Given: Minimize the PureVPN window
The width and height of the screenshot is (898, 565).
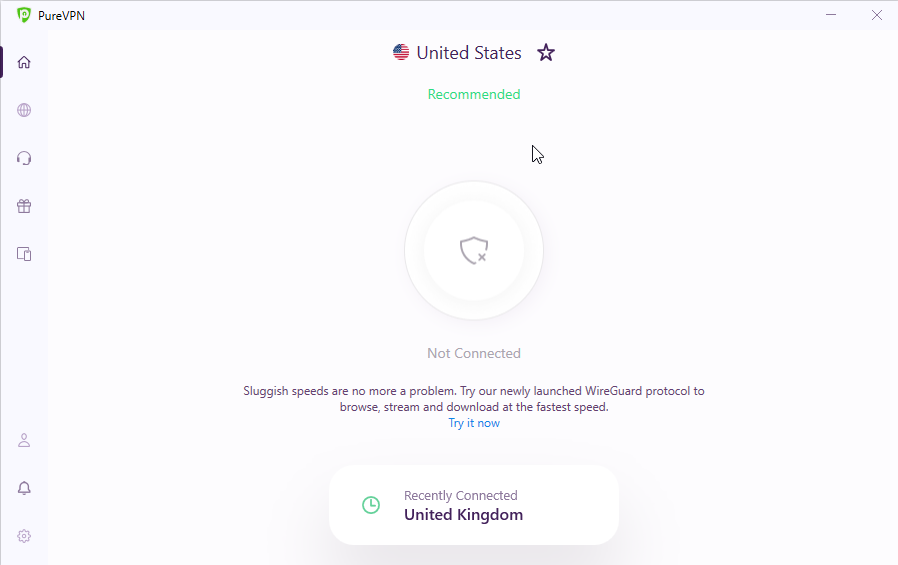Looking at the screenshot, I should point(831,15).
